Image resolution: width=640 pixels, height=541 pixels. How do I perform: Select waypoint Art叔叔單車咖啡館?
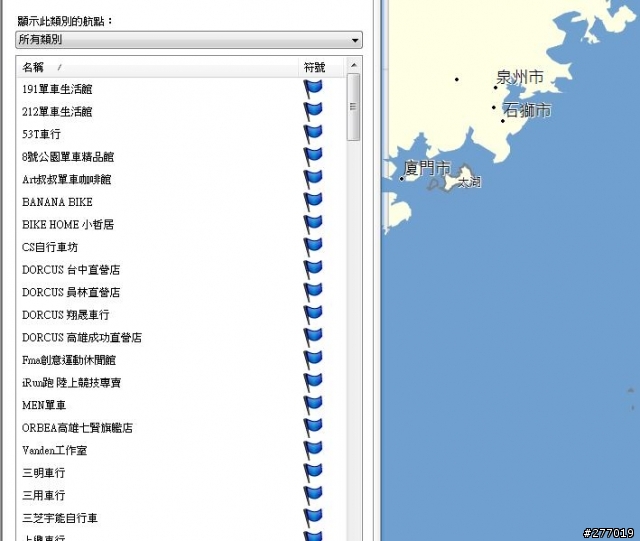click(67, 179)
